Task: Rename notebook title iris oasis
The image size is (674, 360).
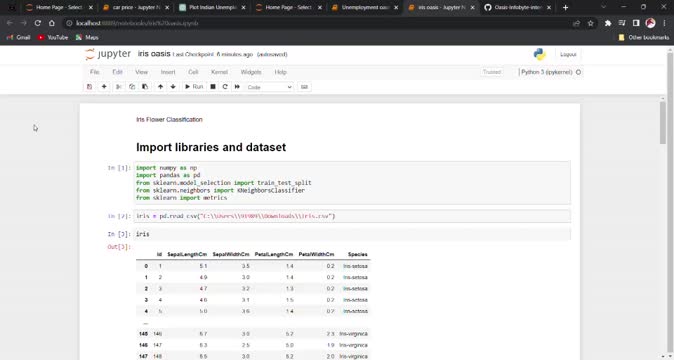Action: (x=154, y=54)
